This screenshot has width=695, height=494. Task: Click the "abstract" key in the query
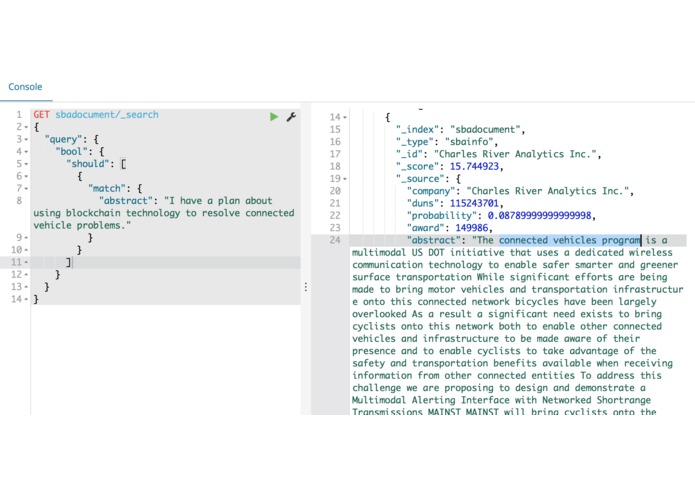coord(125,201)
